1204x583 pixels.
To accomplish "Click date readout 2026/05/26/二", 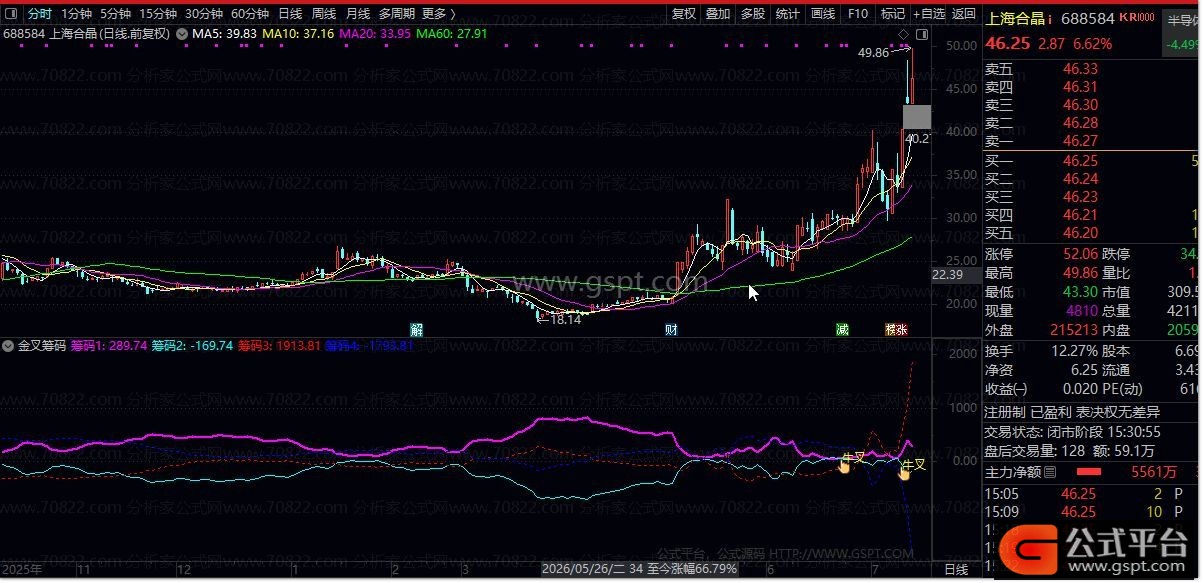I will (x=583, y=568).
